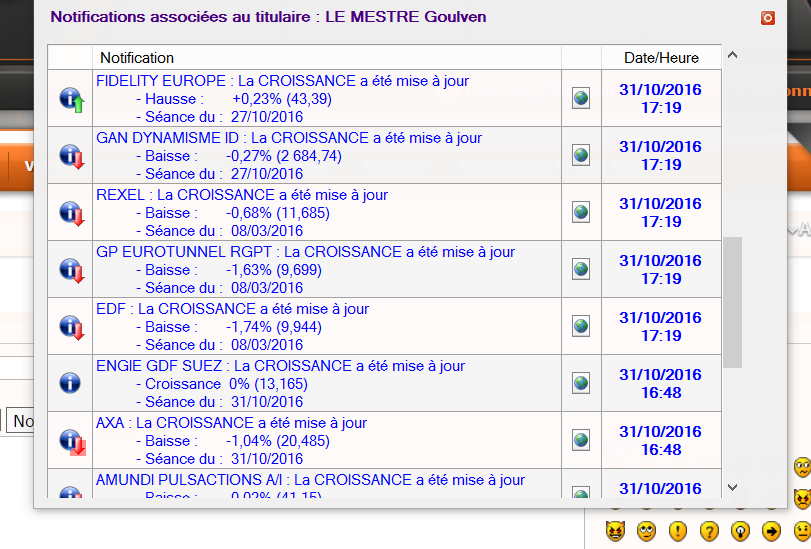This screenshot has height=549, width=811.
Task: Click the FIDELITY EUROPE upward trend info icon
Action: [72, 98]
